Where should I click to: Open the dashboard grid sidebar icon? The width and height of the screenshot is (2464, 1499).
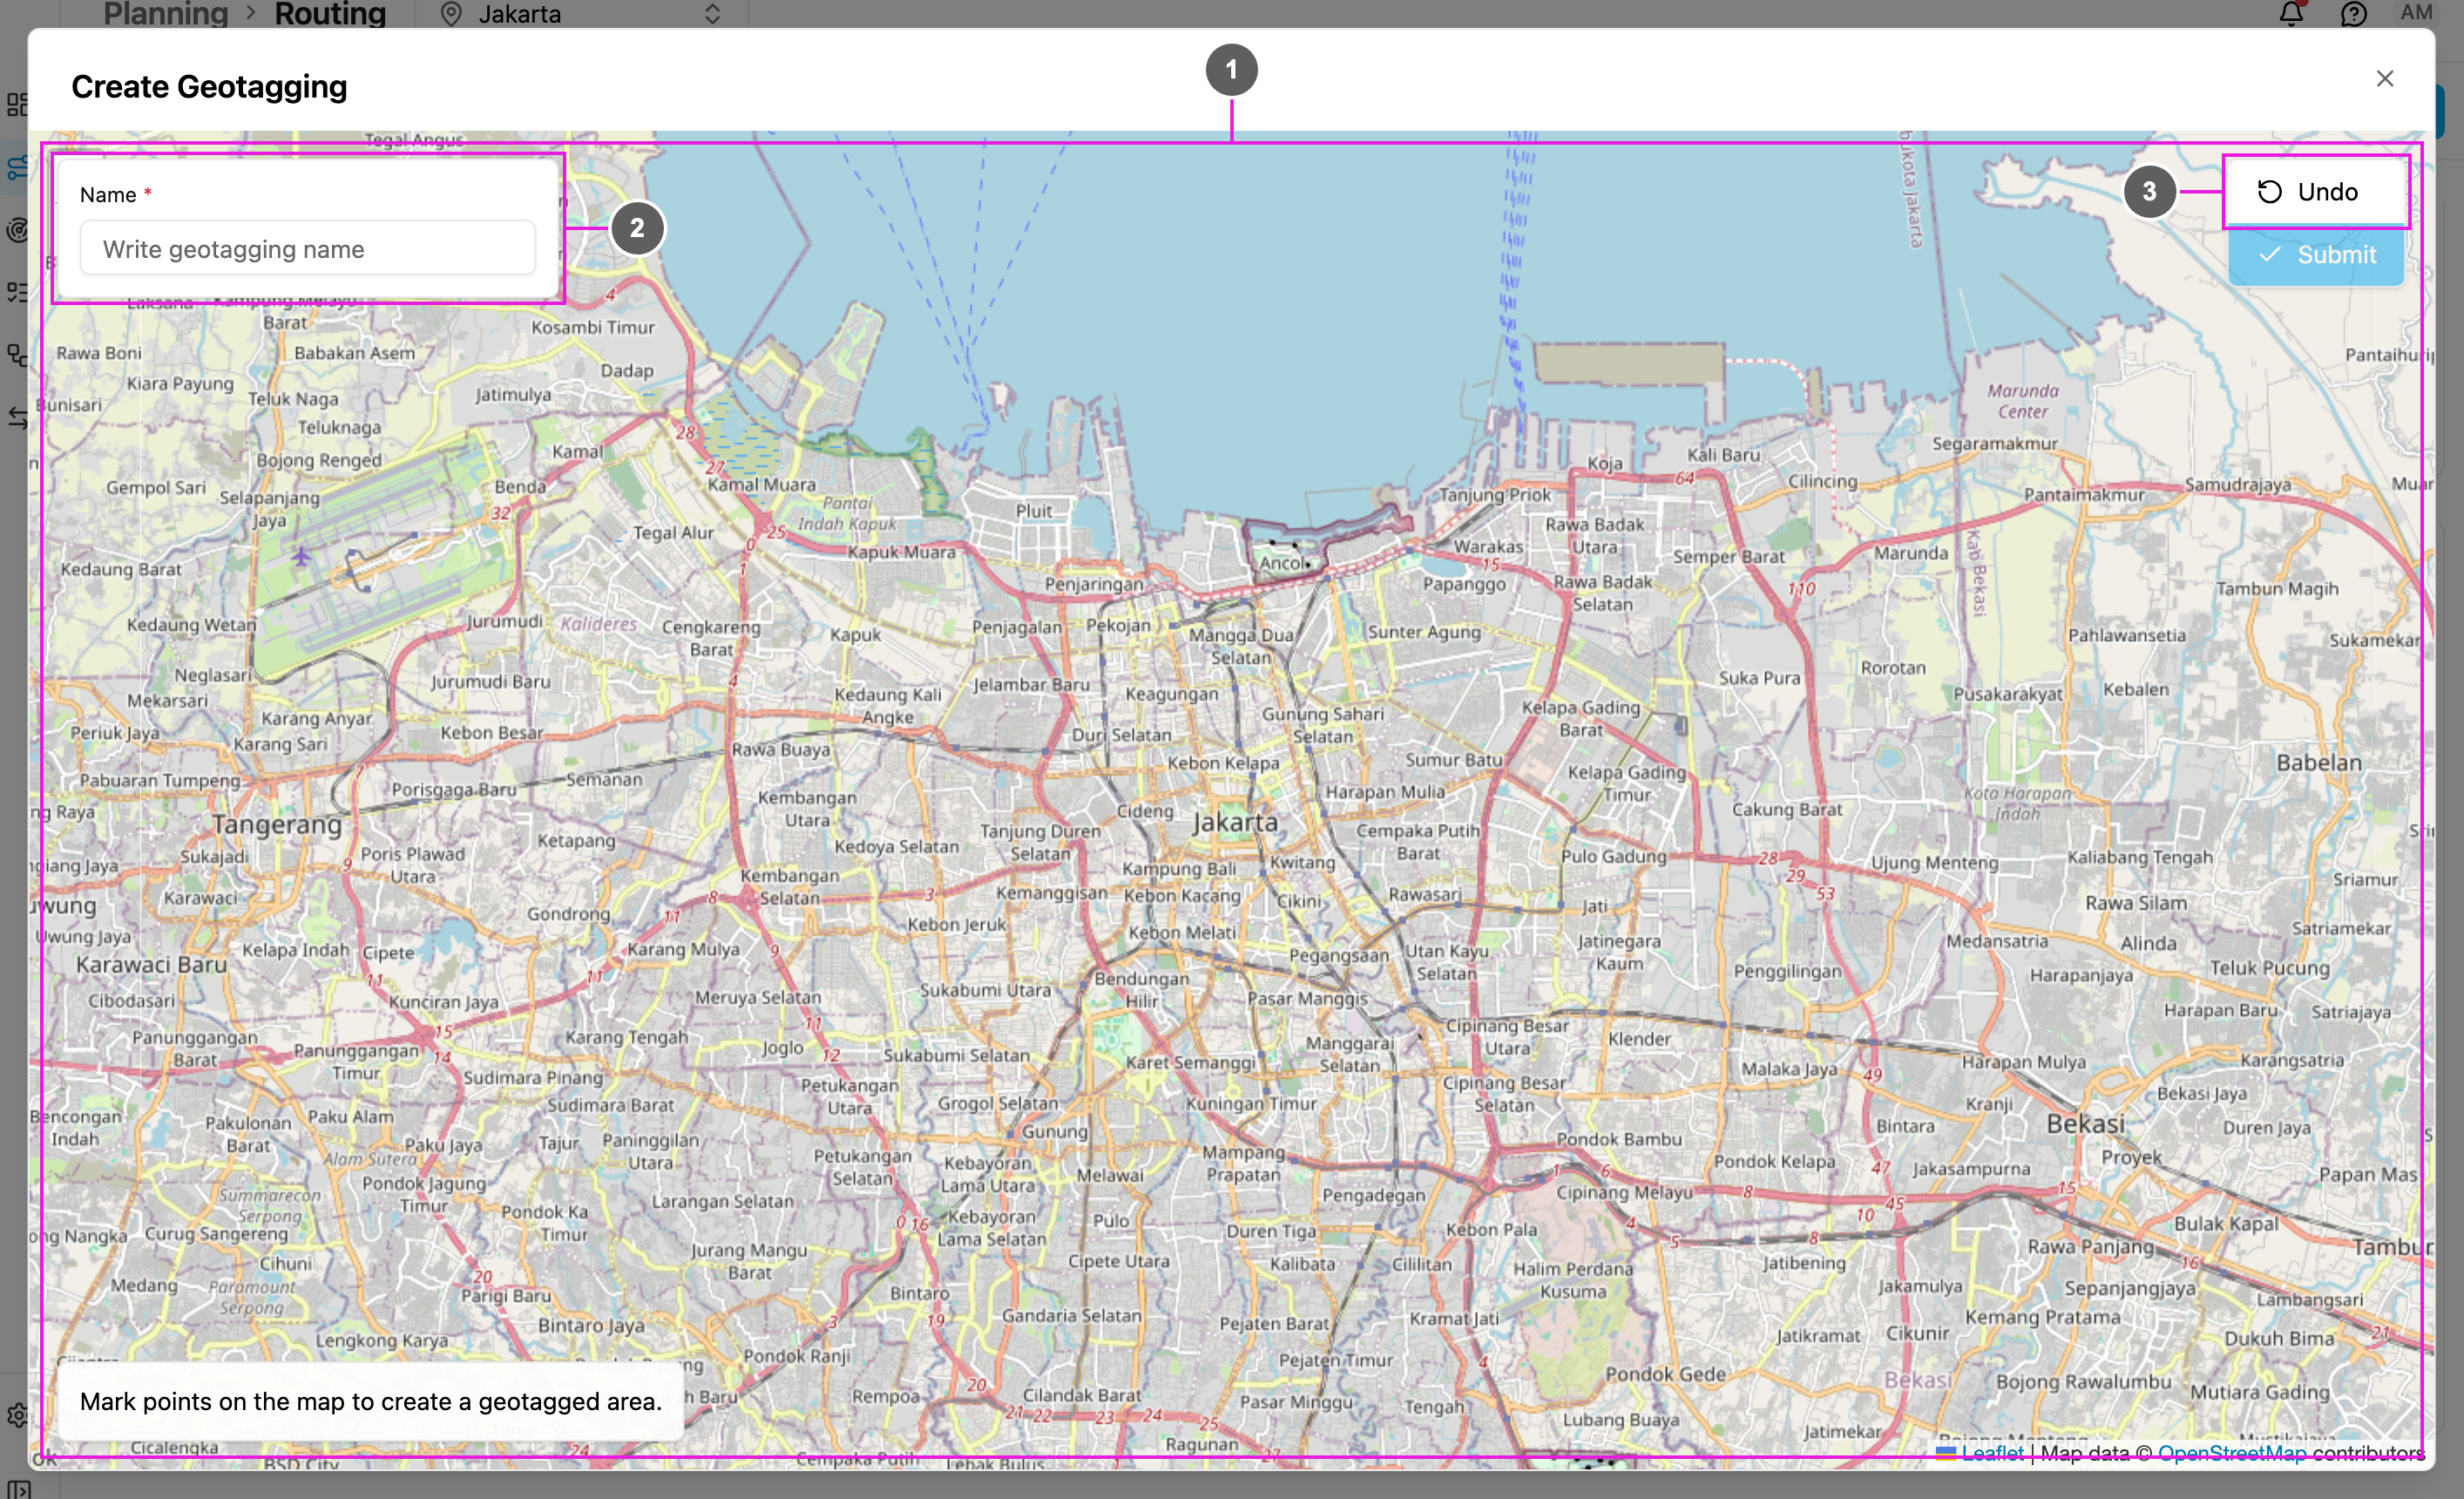pos(17,104)
